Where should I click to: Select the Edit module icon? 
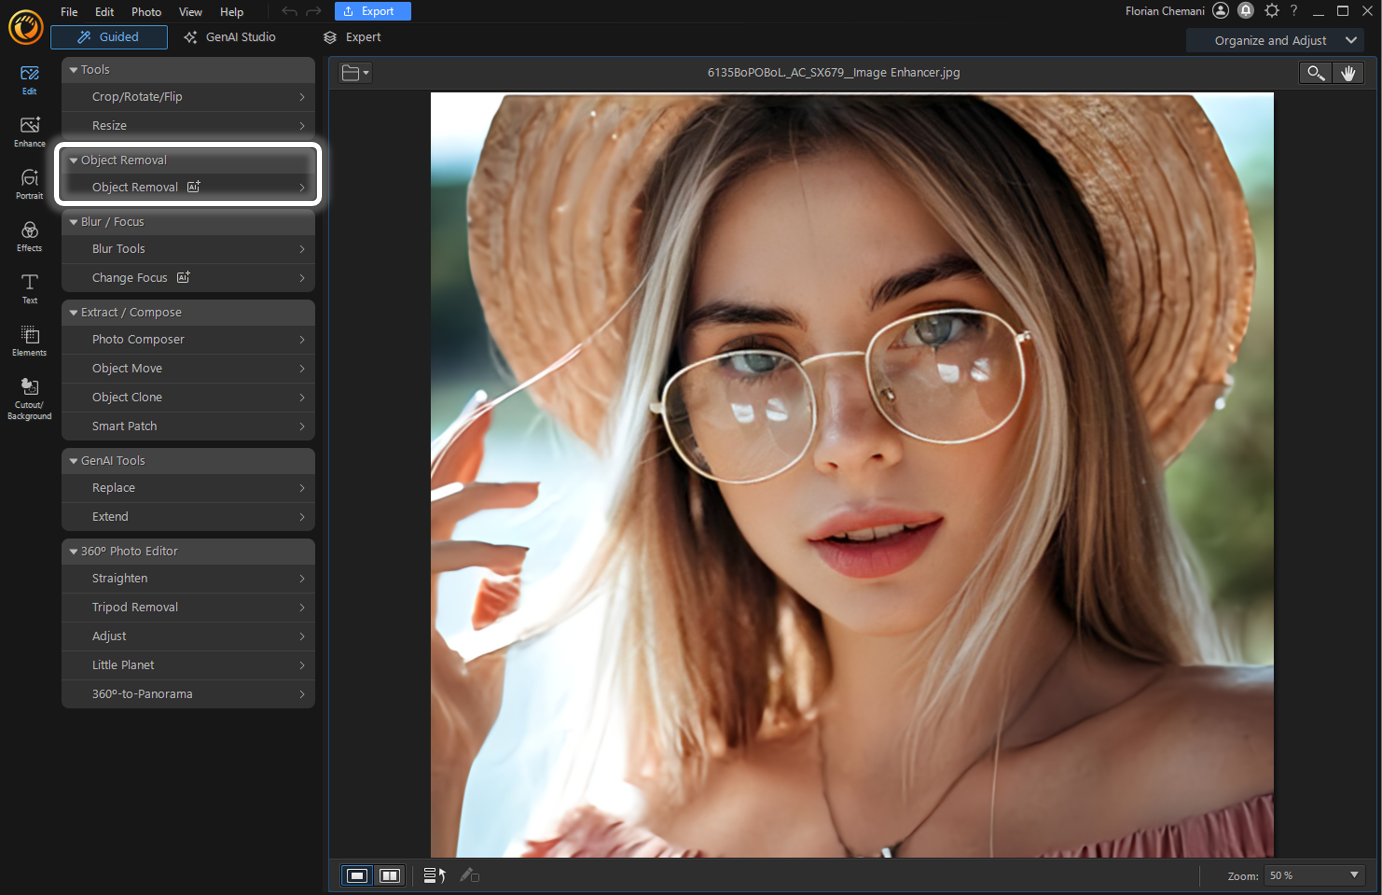coord(29,80)
